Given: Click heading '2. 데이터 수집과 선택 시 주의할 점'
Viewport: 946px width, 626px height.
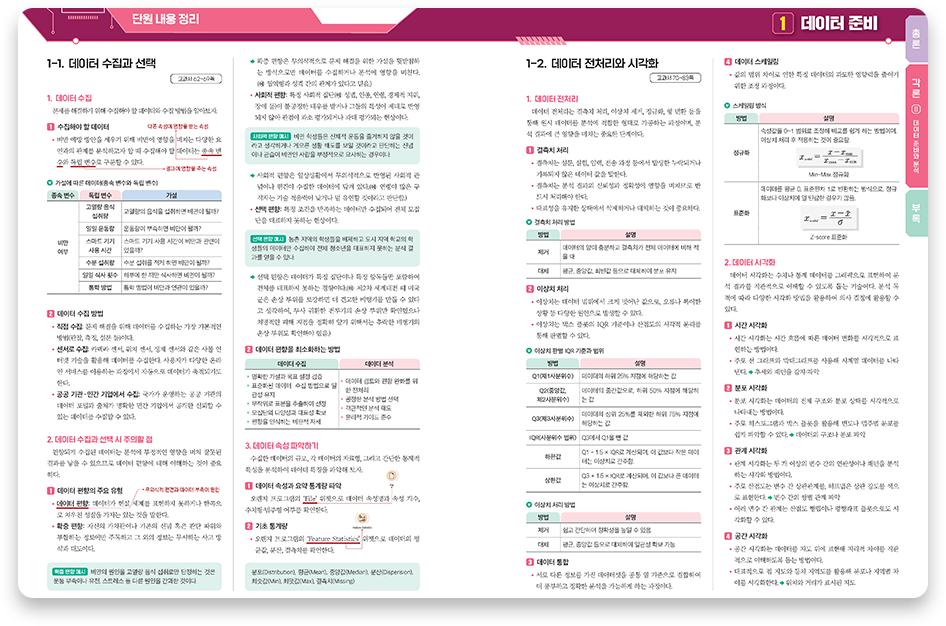Looking at the screenshot, I should point(100,439).
